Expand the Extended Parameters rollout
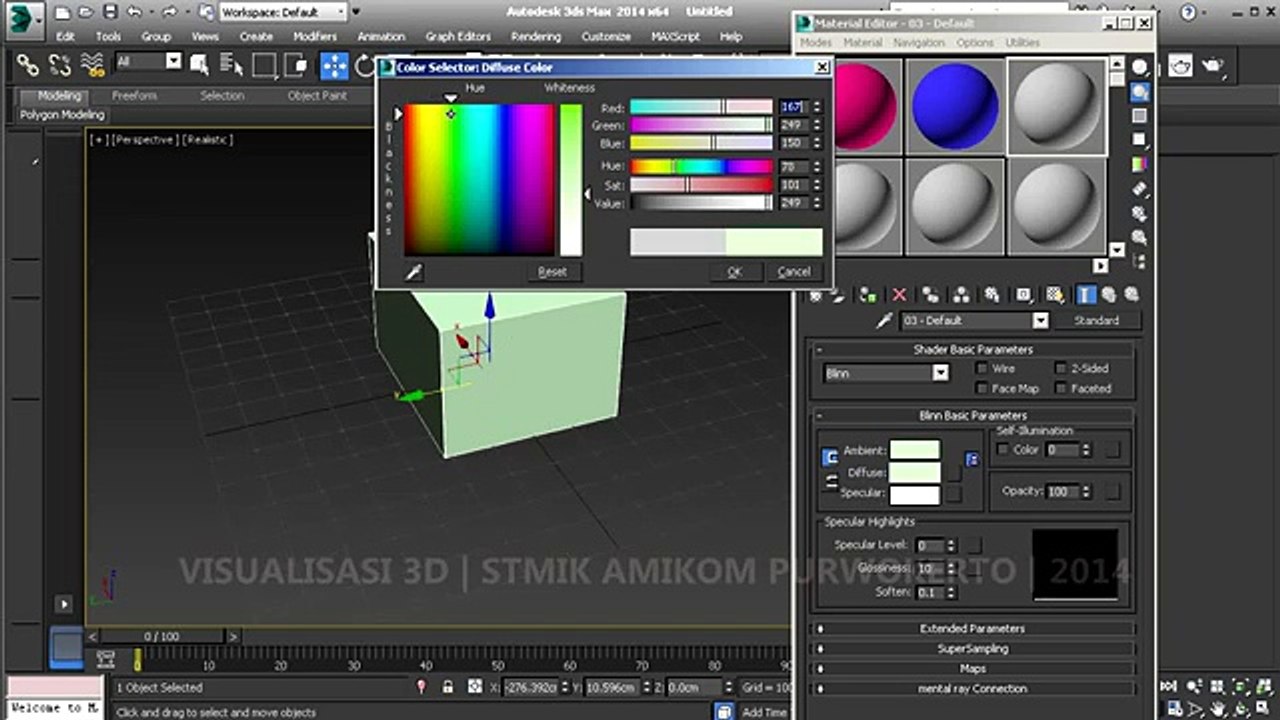Viewport: 1280px width, 720px height. click(x=972, y=629)
